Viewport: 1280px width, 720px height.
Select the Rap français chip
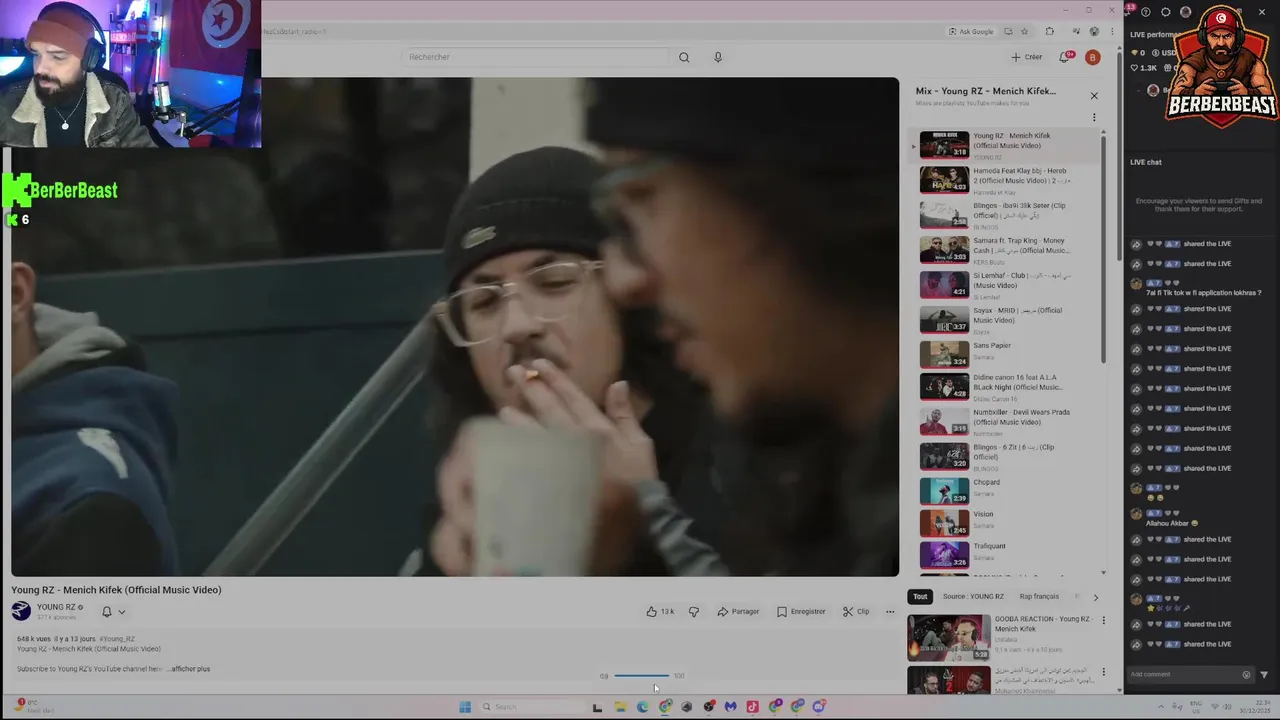pos(1039,597)
